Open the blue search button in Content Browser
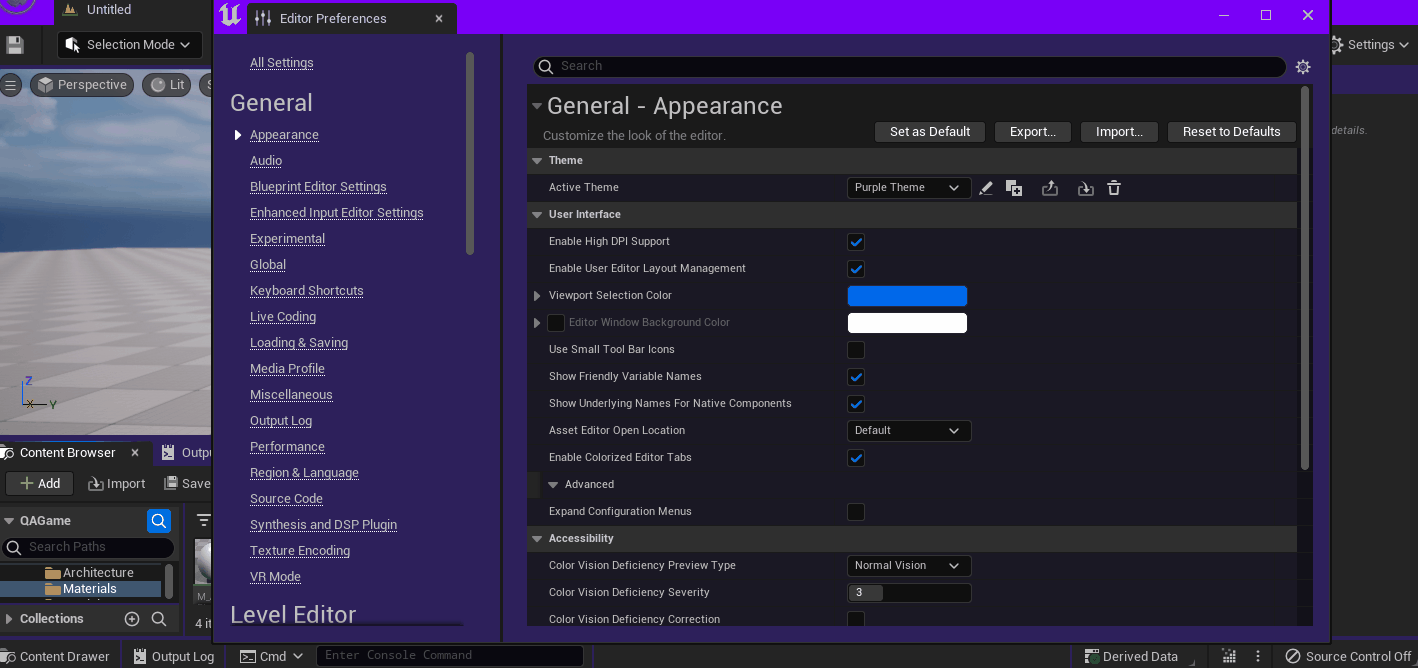This screenshot has width=1418, height=668. pos(159,520)
